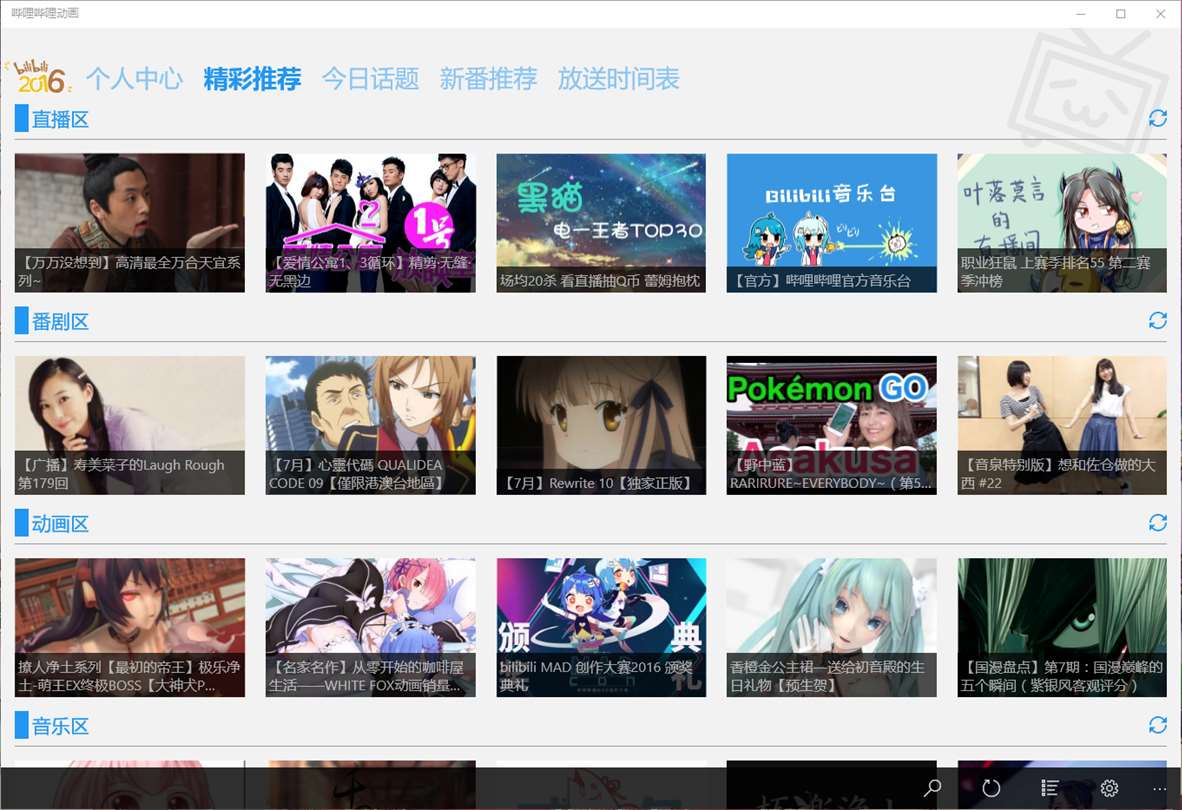This screenshot has width=1182, height=810.
Task: Switch to 新番推荐 tab
Action: coord(488,78)
